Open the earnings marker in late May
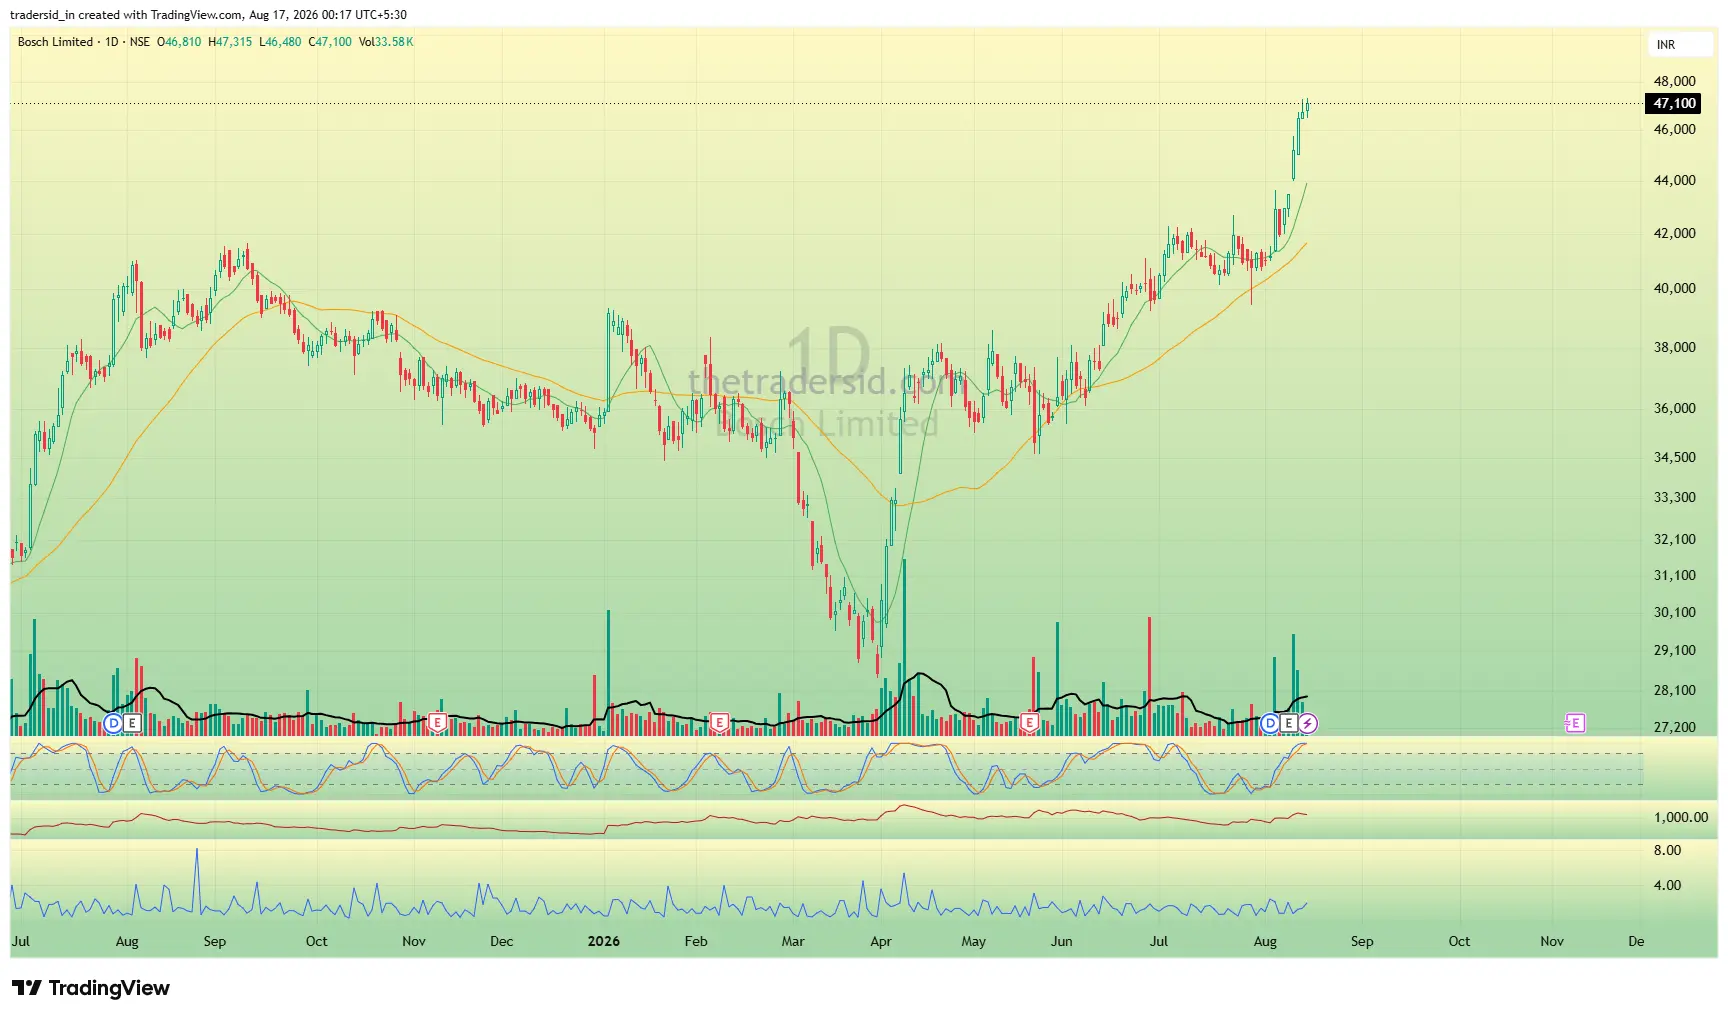 1029,722
